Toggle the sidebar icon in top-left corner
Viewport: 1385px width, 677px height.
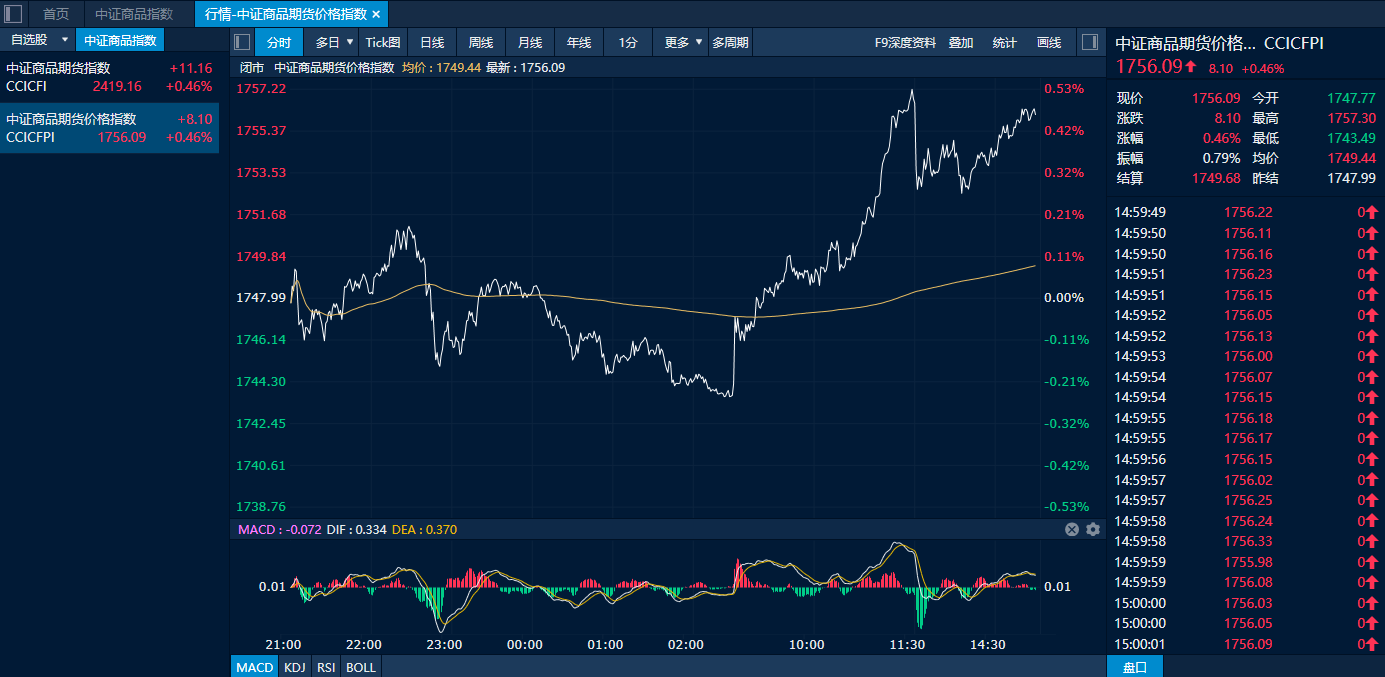[x=14, y=14]
